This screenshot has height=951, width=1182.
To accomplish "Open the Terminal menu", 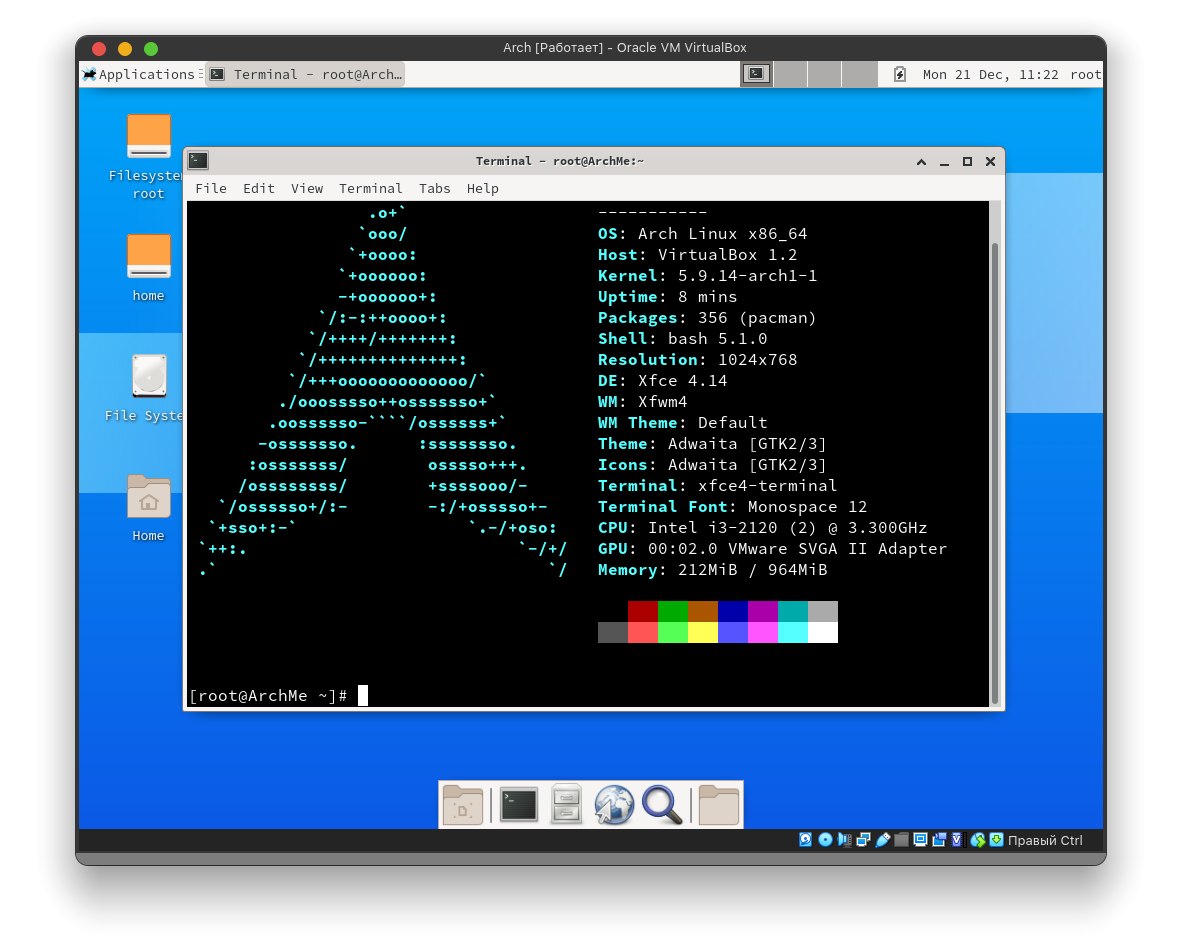I will pyautogui.click(x=370, y=188).
